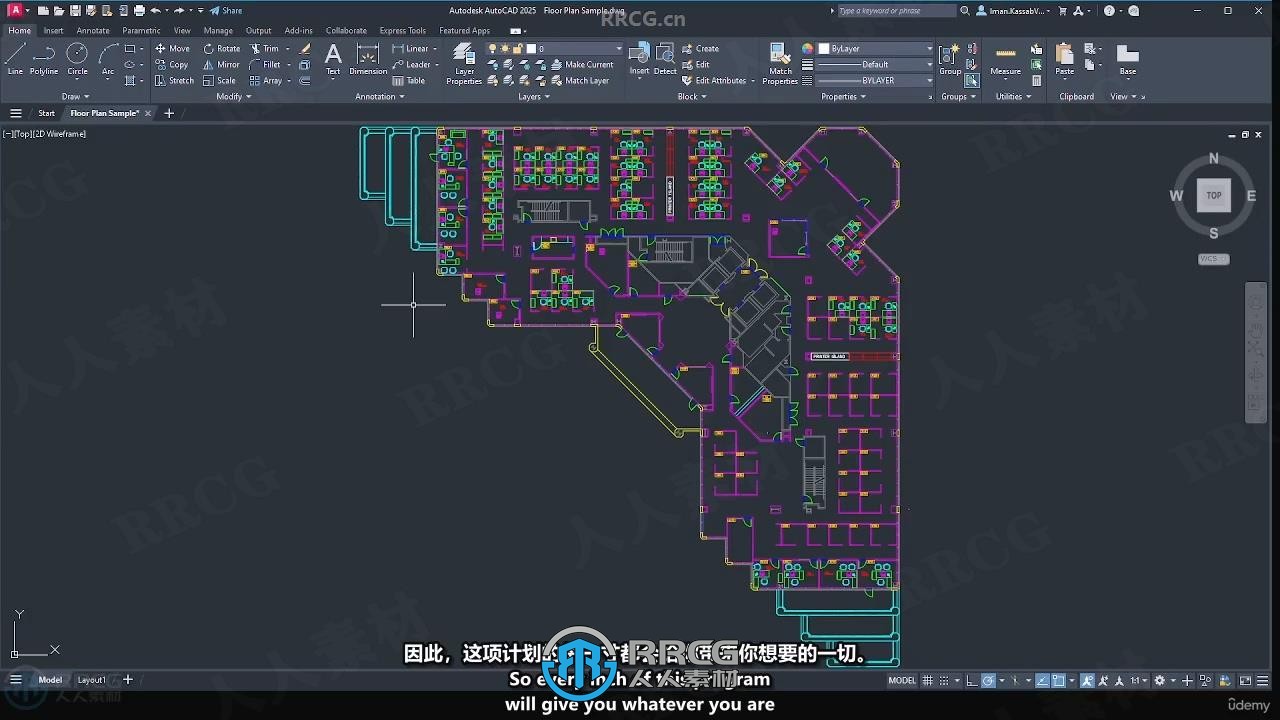
Task: Click the Mirror tool
Action: pos(221,64)
